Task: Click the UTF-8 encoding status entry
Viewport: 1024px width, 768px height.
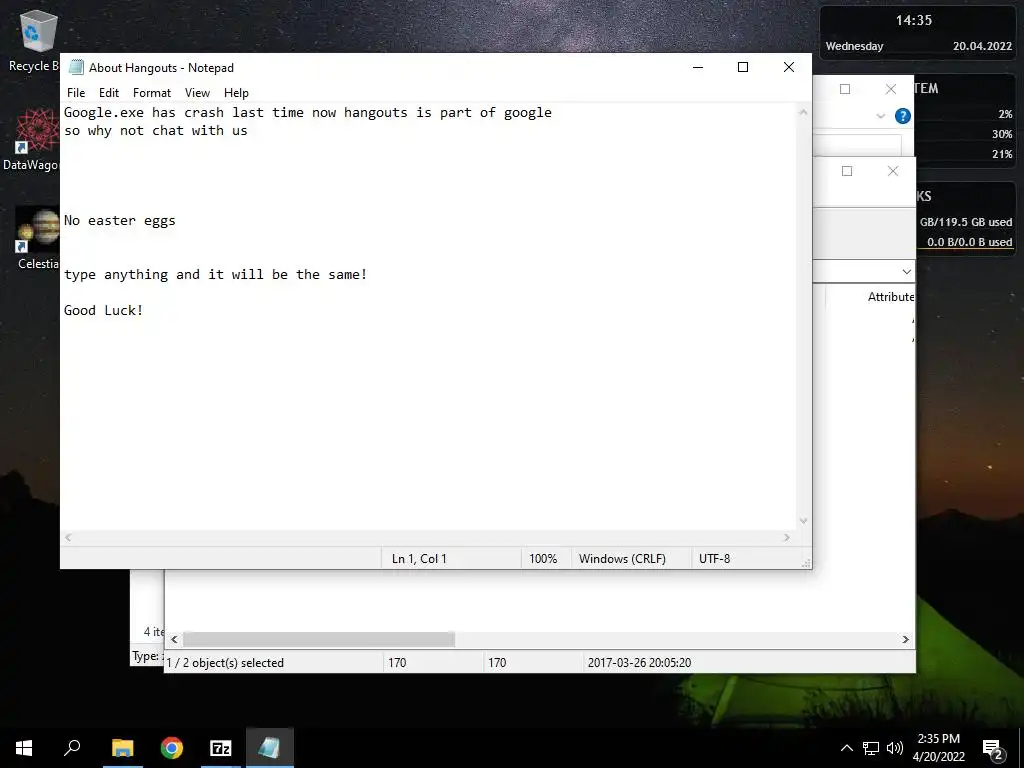Action: (714, 559)
